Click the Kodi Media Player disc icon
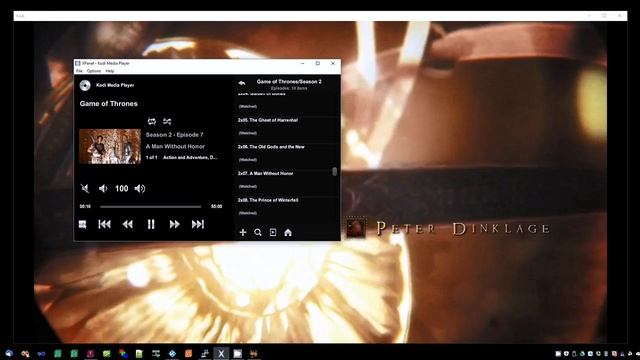640x360 pixels. (85, 85)
